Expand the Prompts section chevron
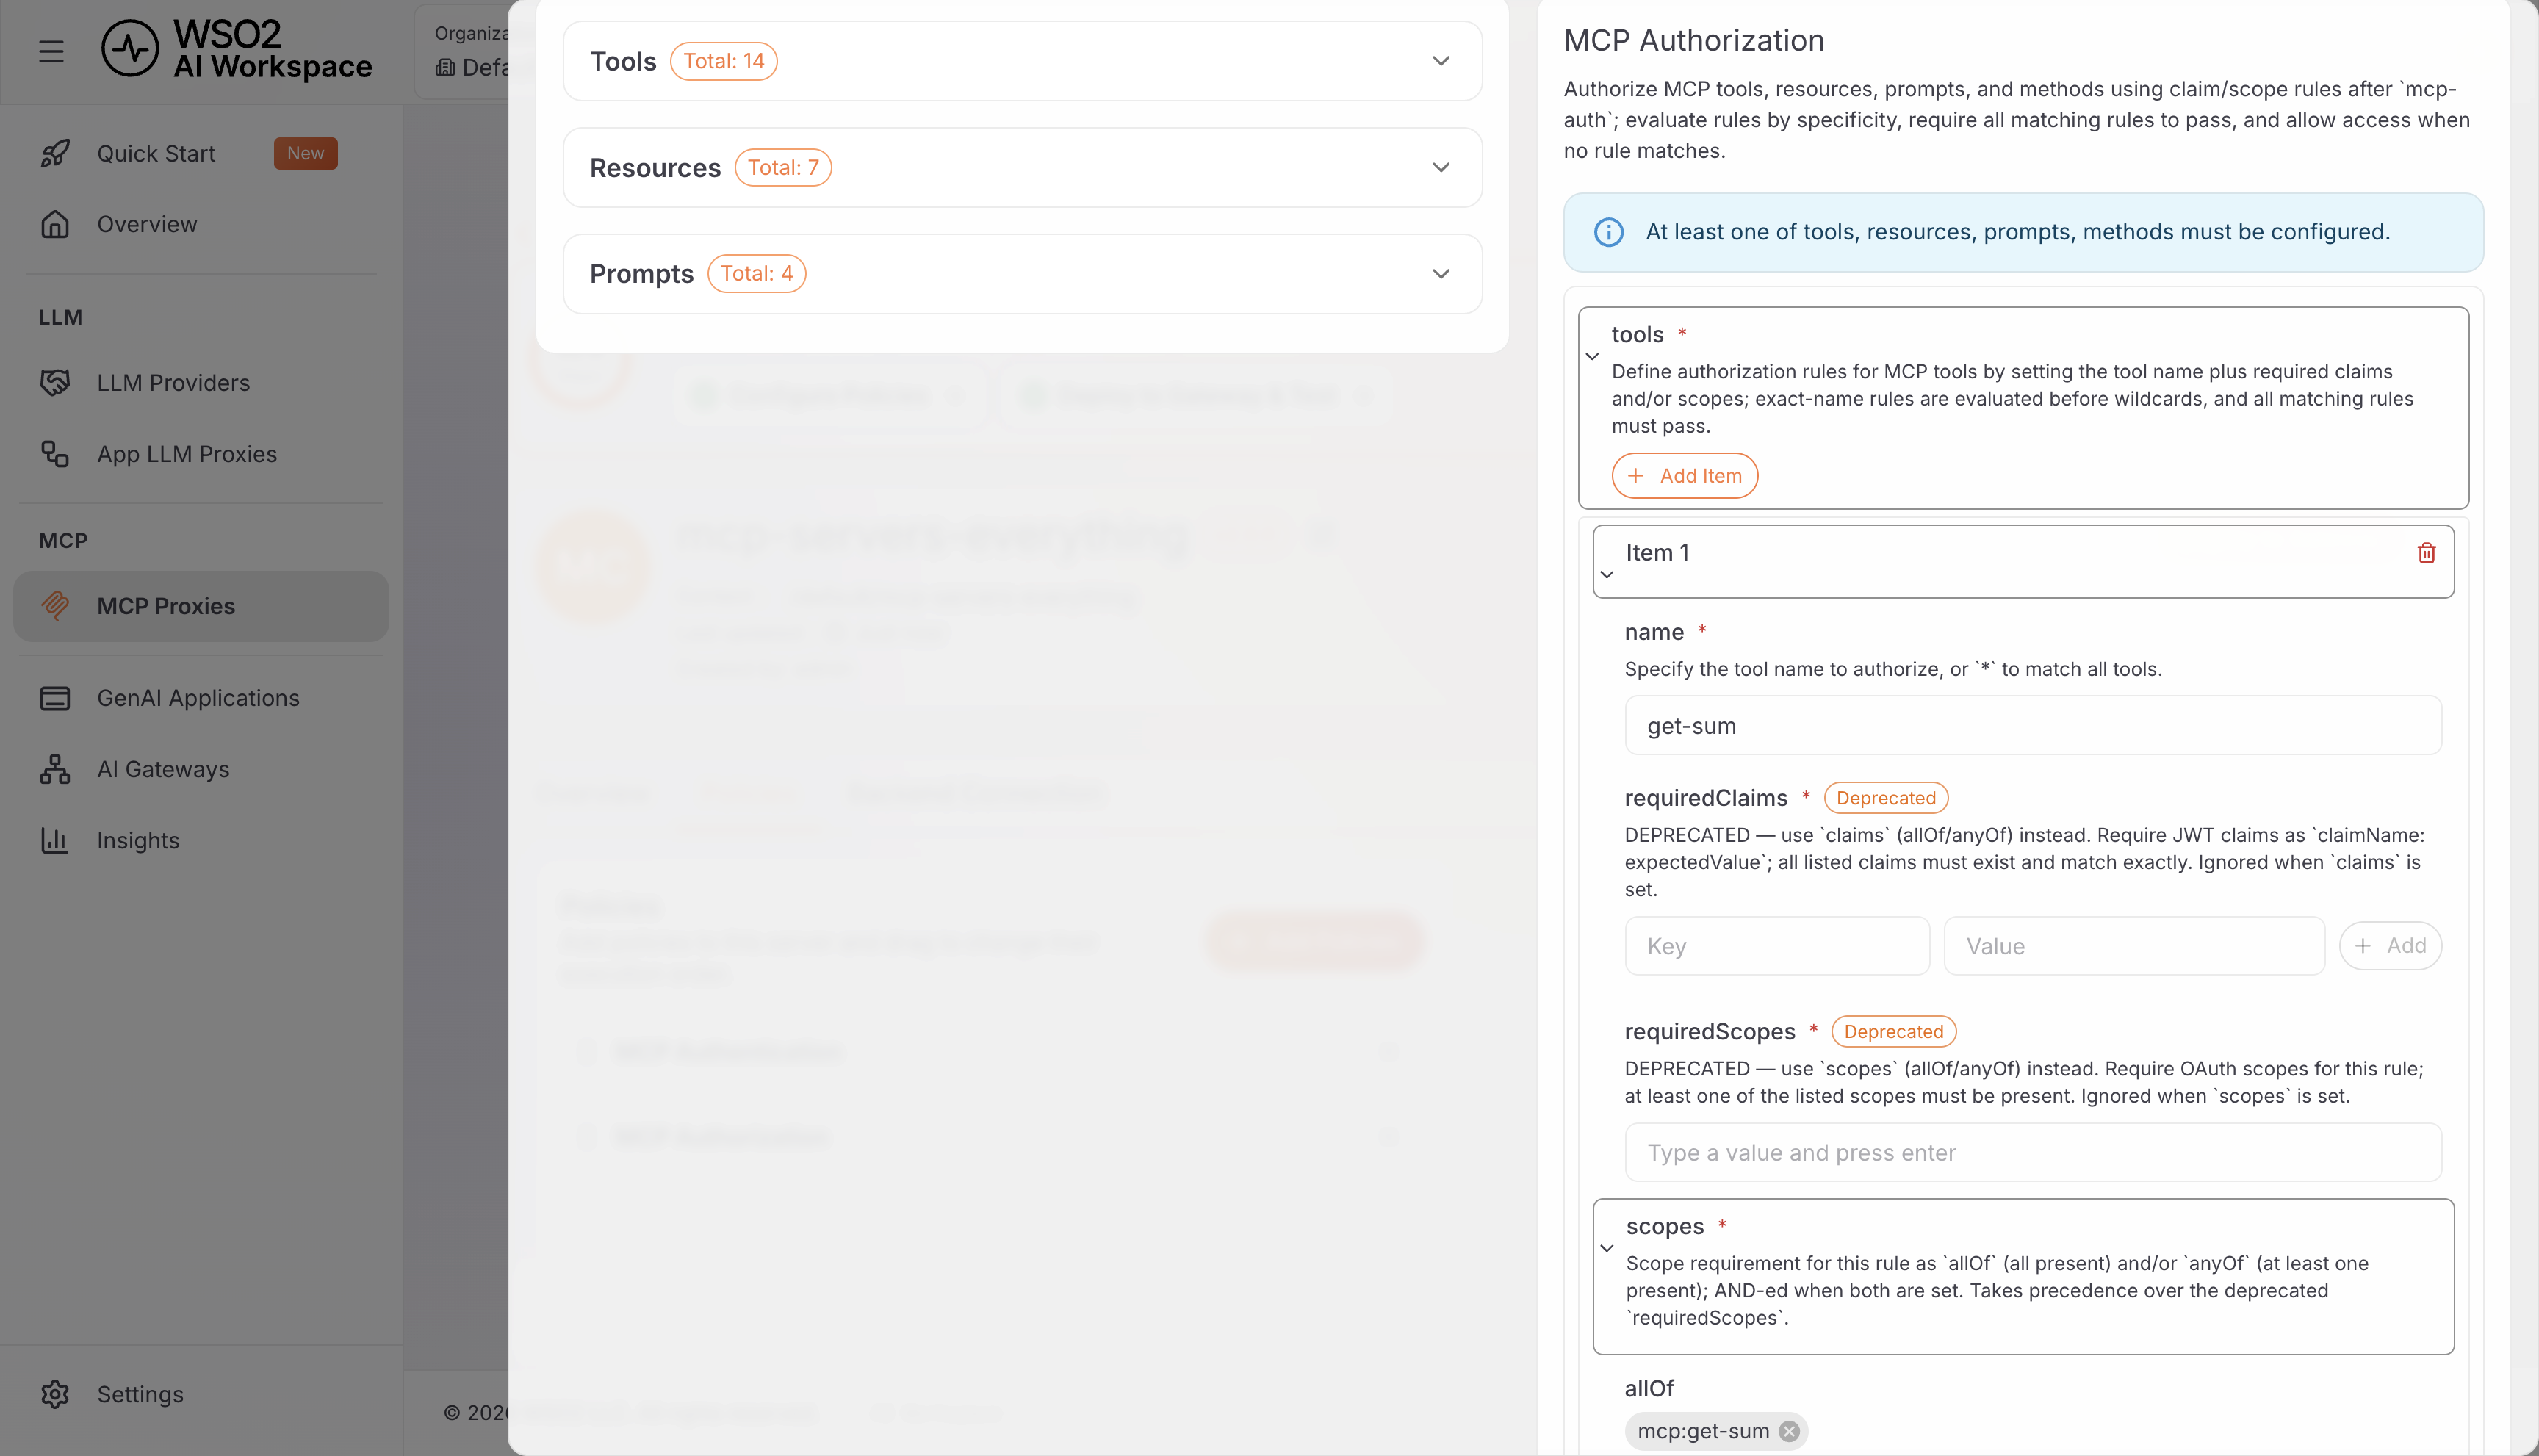 click(x=1441, y=274)
